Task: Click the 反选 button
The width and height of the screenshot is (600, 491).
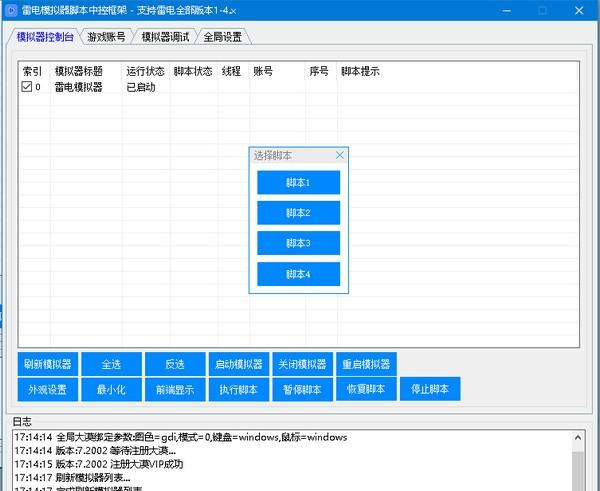Action: (175, 364)
